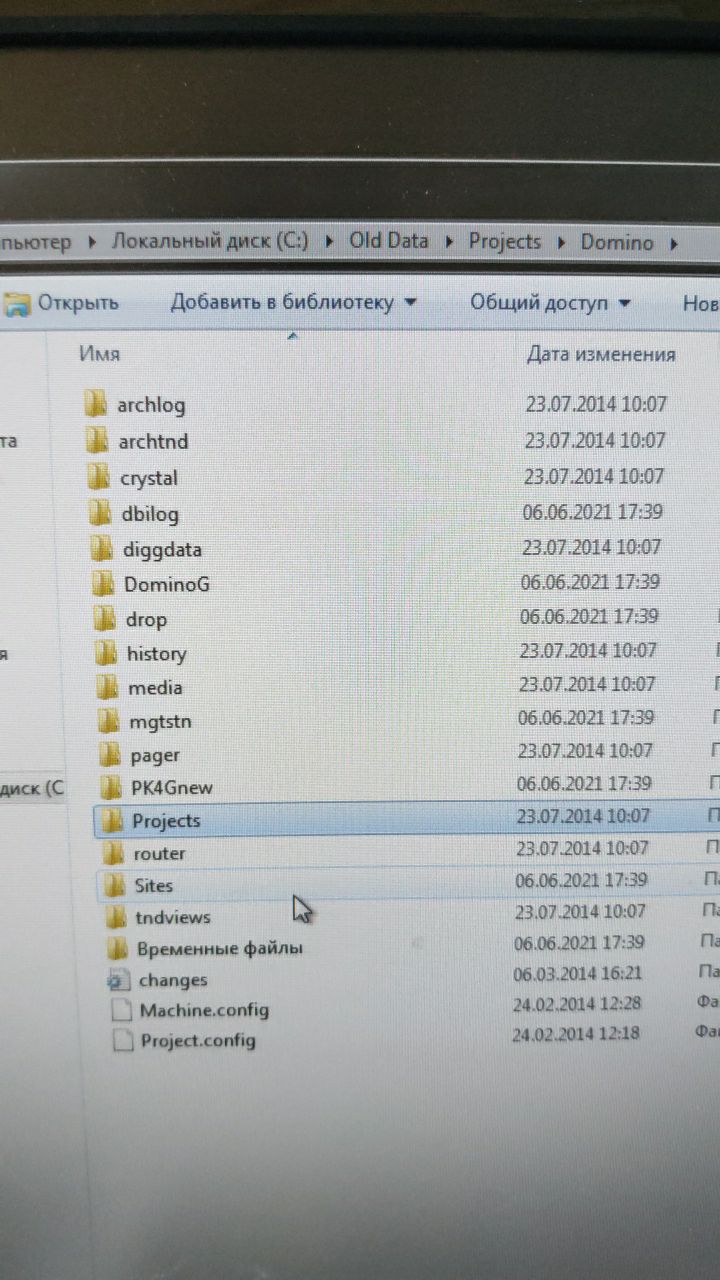Select the diggdata folder name

pyautogui.click(x=162, y=549)
